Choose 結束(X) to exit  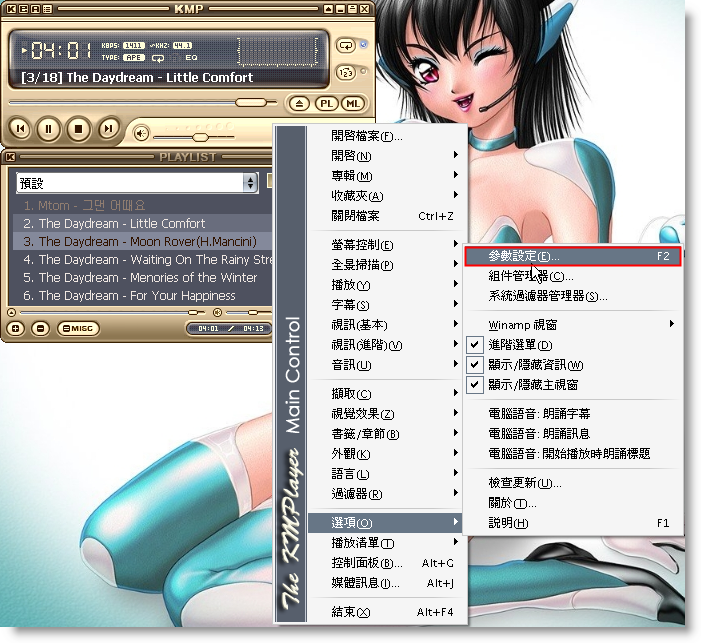385,612
